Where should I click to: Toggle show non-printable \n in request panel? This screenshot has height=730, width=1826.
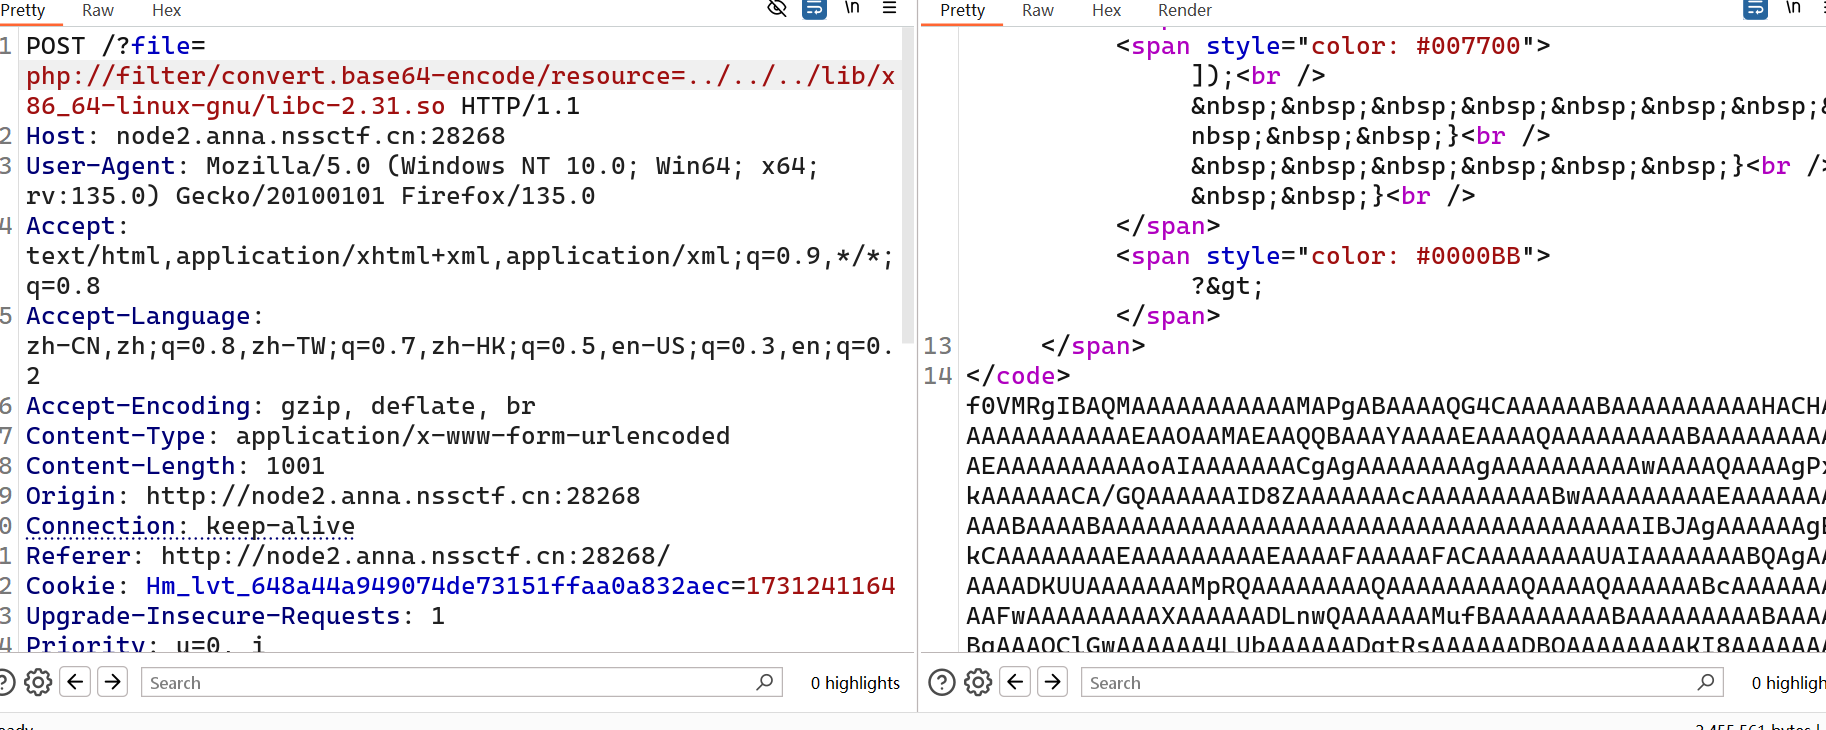[852, 8]
